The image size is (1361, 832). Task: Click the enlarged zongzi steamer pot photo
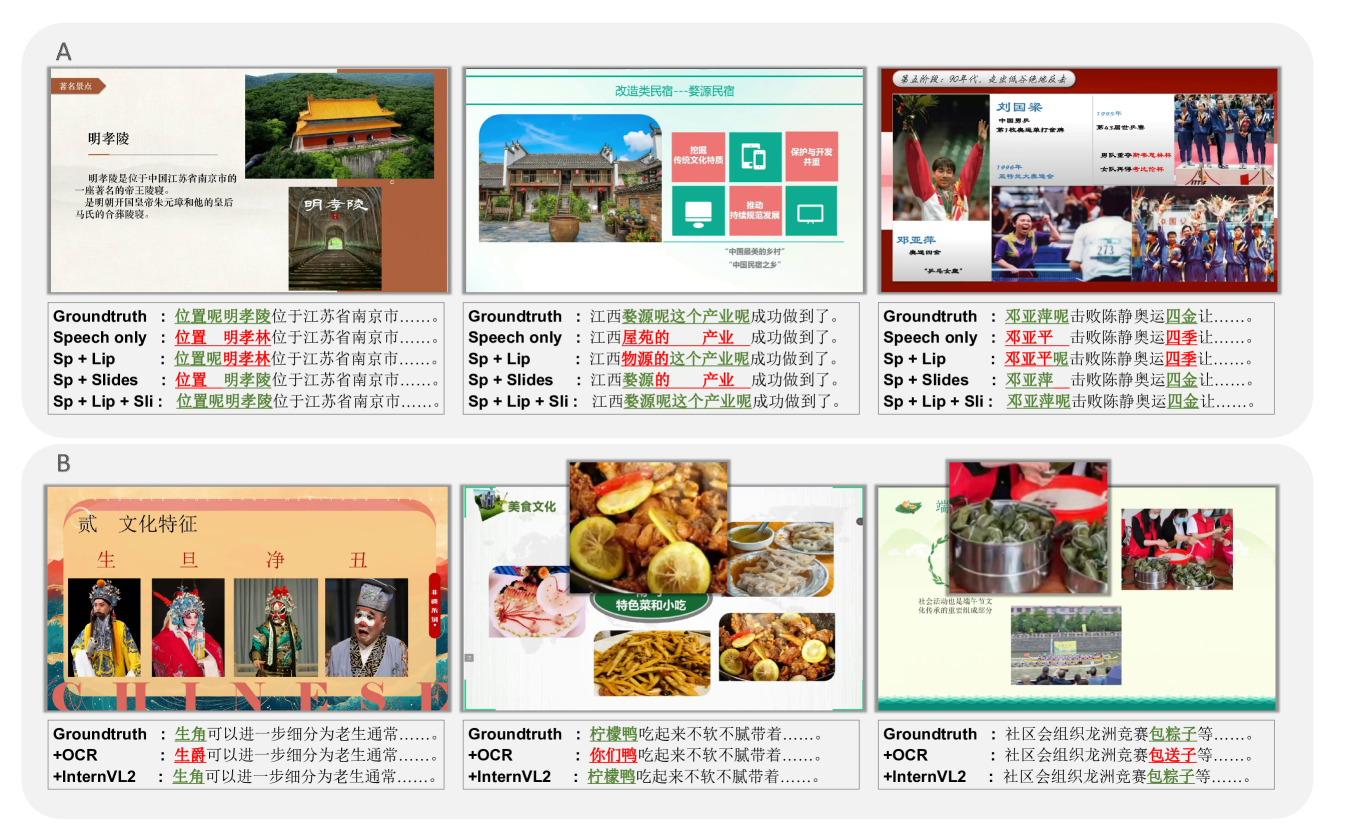click(1027, 527)
